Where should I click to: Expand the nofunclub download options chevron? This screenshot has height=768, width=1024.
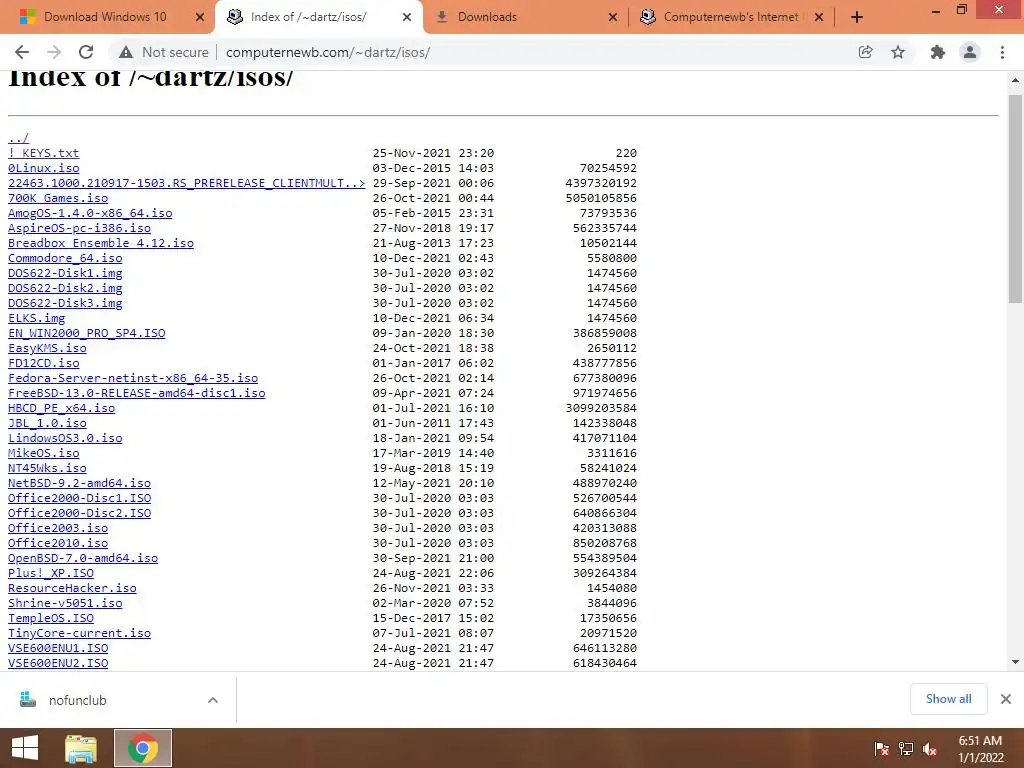click(x=212, y=700)
